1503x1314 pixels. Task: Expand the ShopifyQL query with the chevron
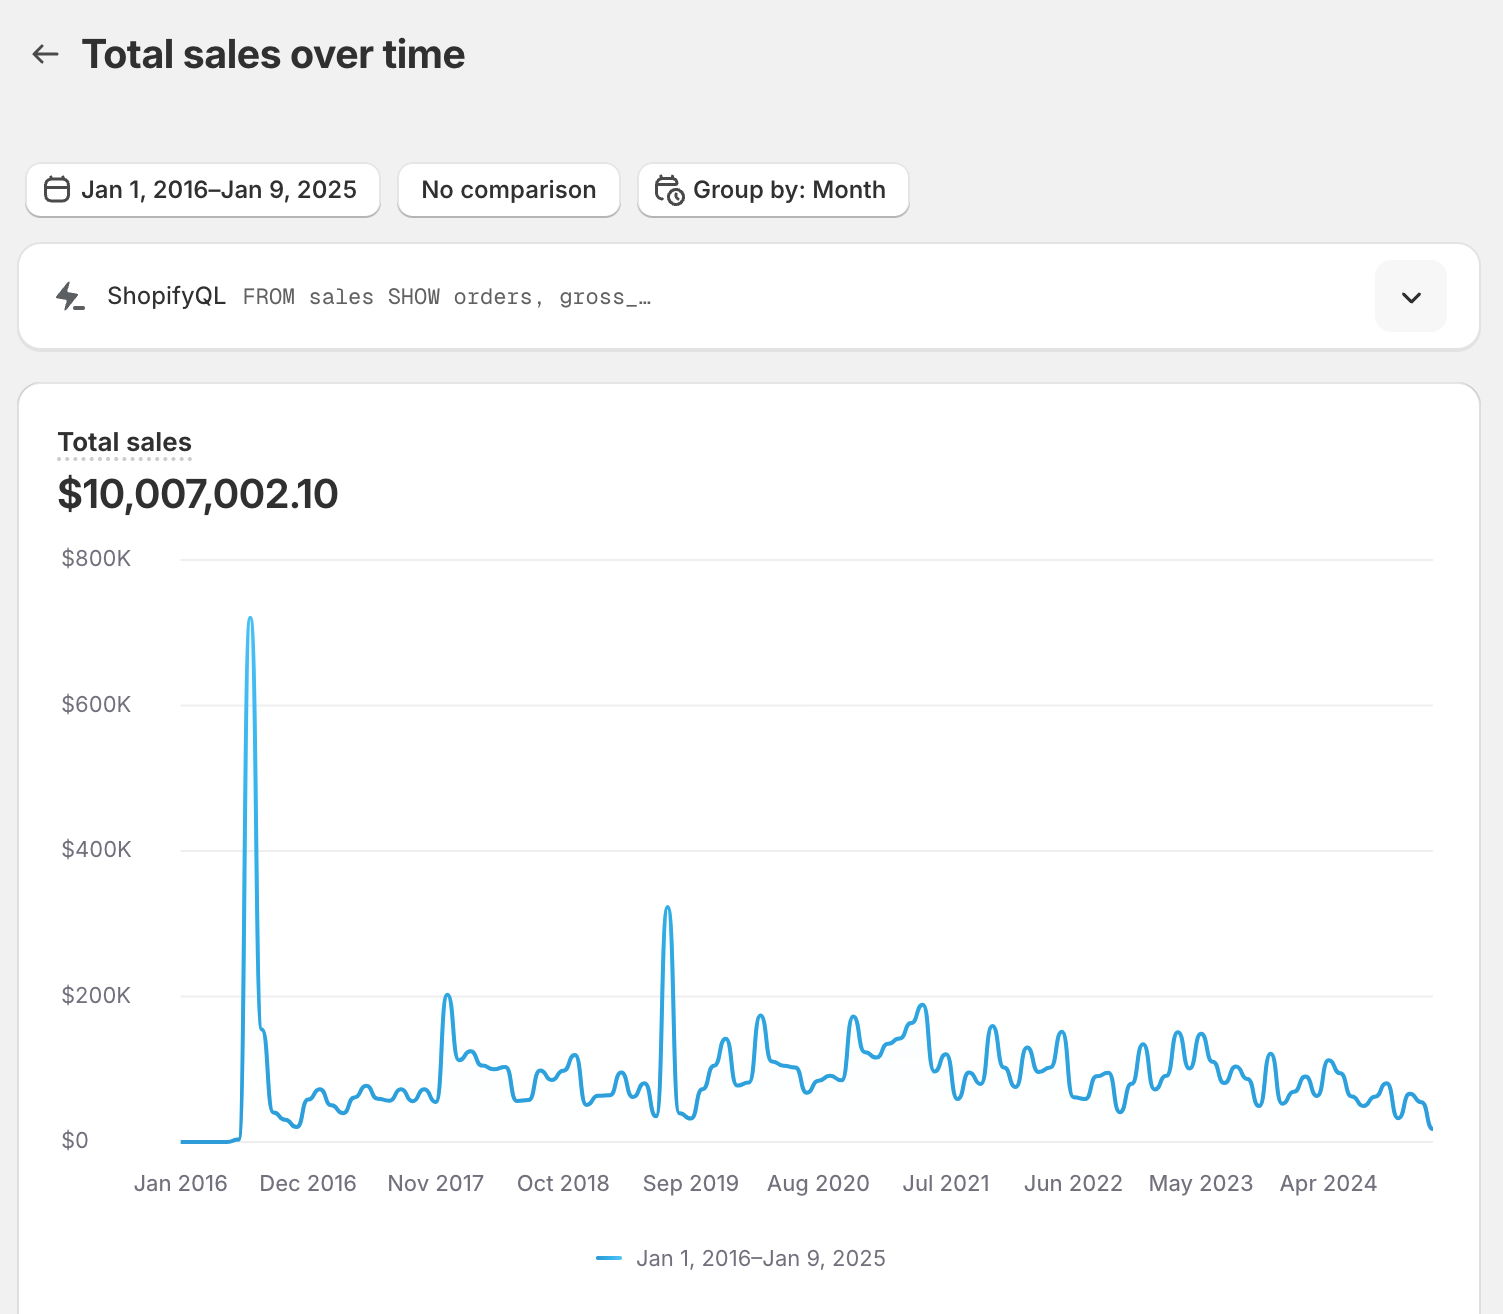coord(1410,296)
